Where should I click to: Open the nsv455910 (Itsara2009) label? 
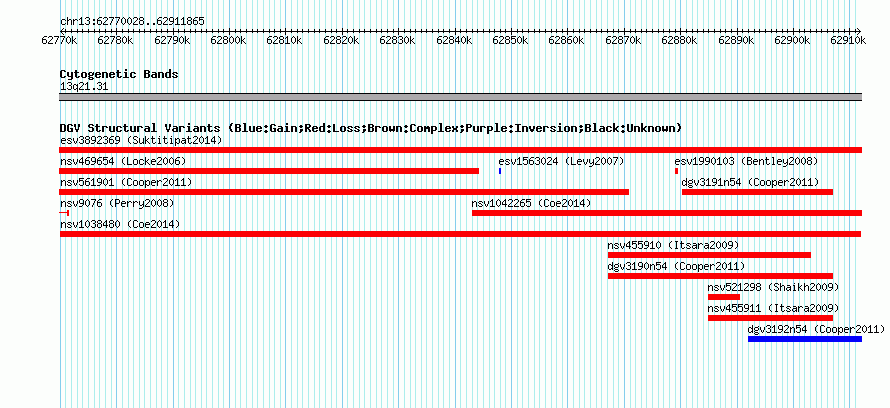tap(673, 245)
